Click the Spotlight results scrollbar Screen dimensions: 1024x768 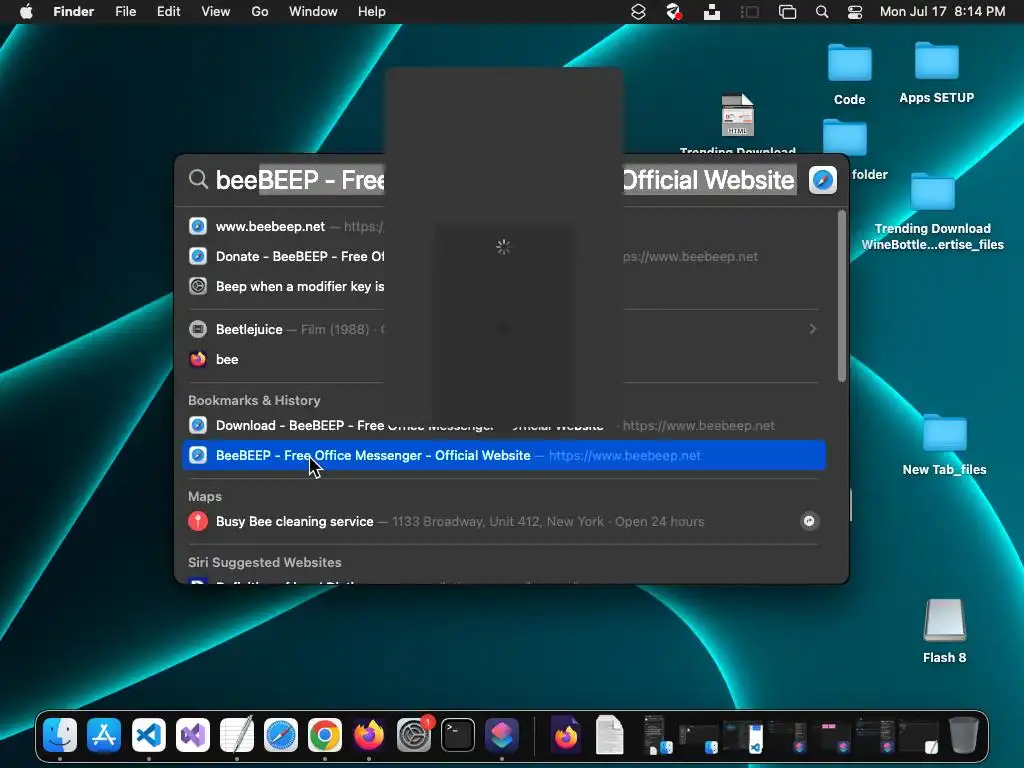pyautogui.click(x=842, y=296)
